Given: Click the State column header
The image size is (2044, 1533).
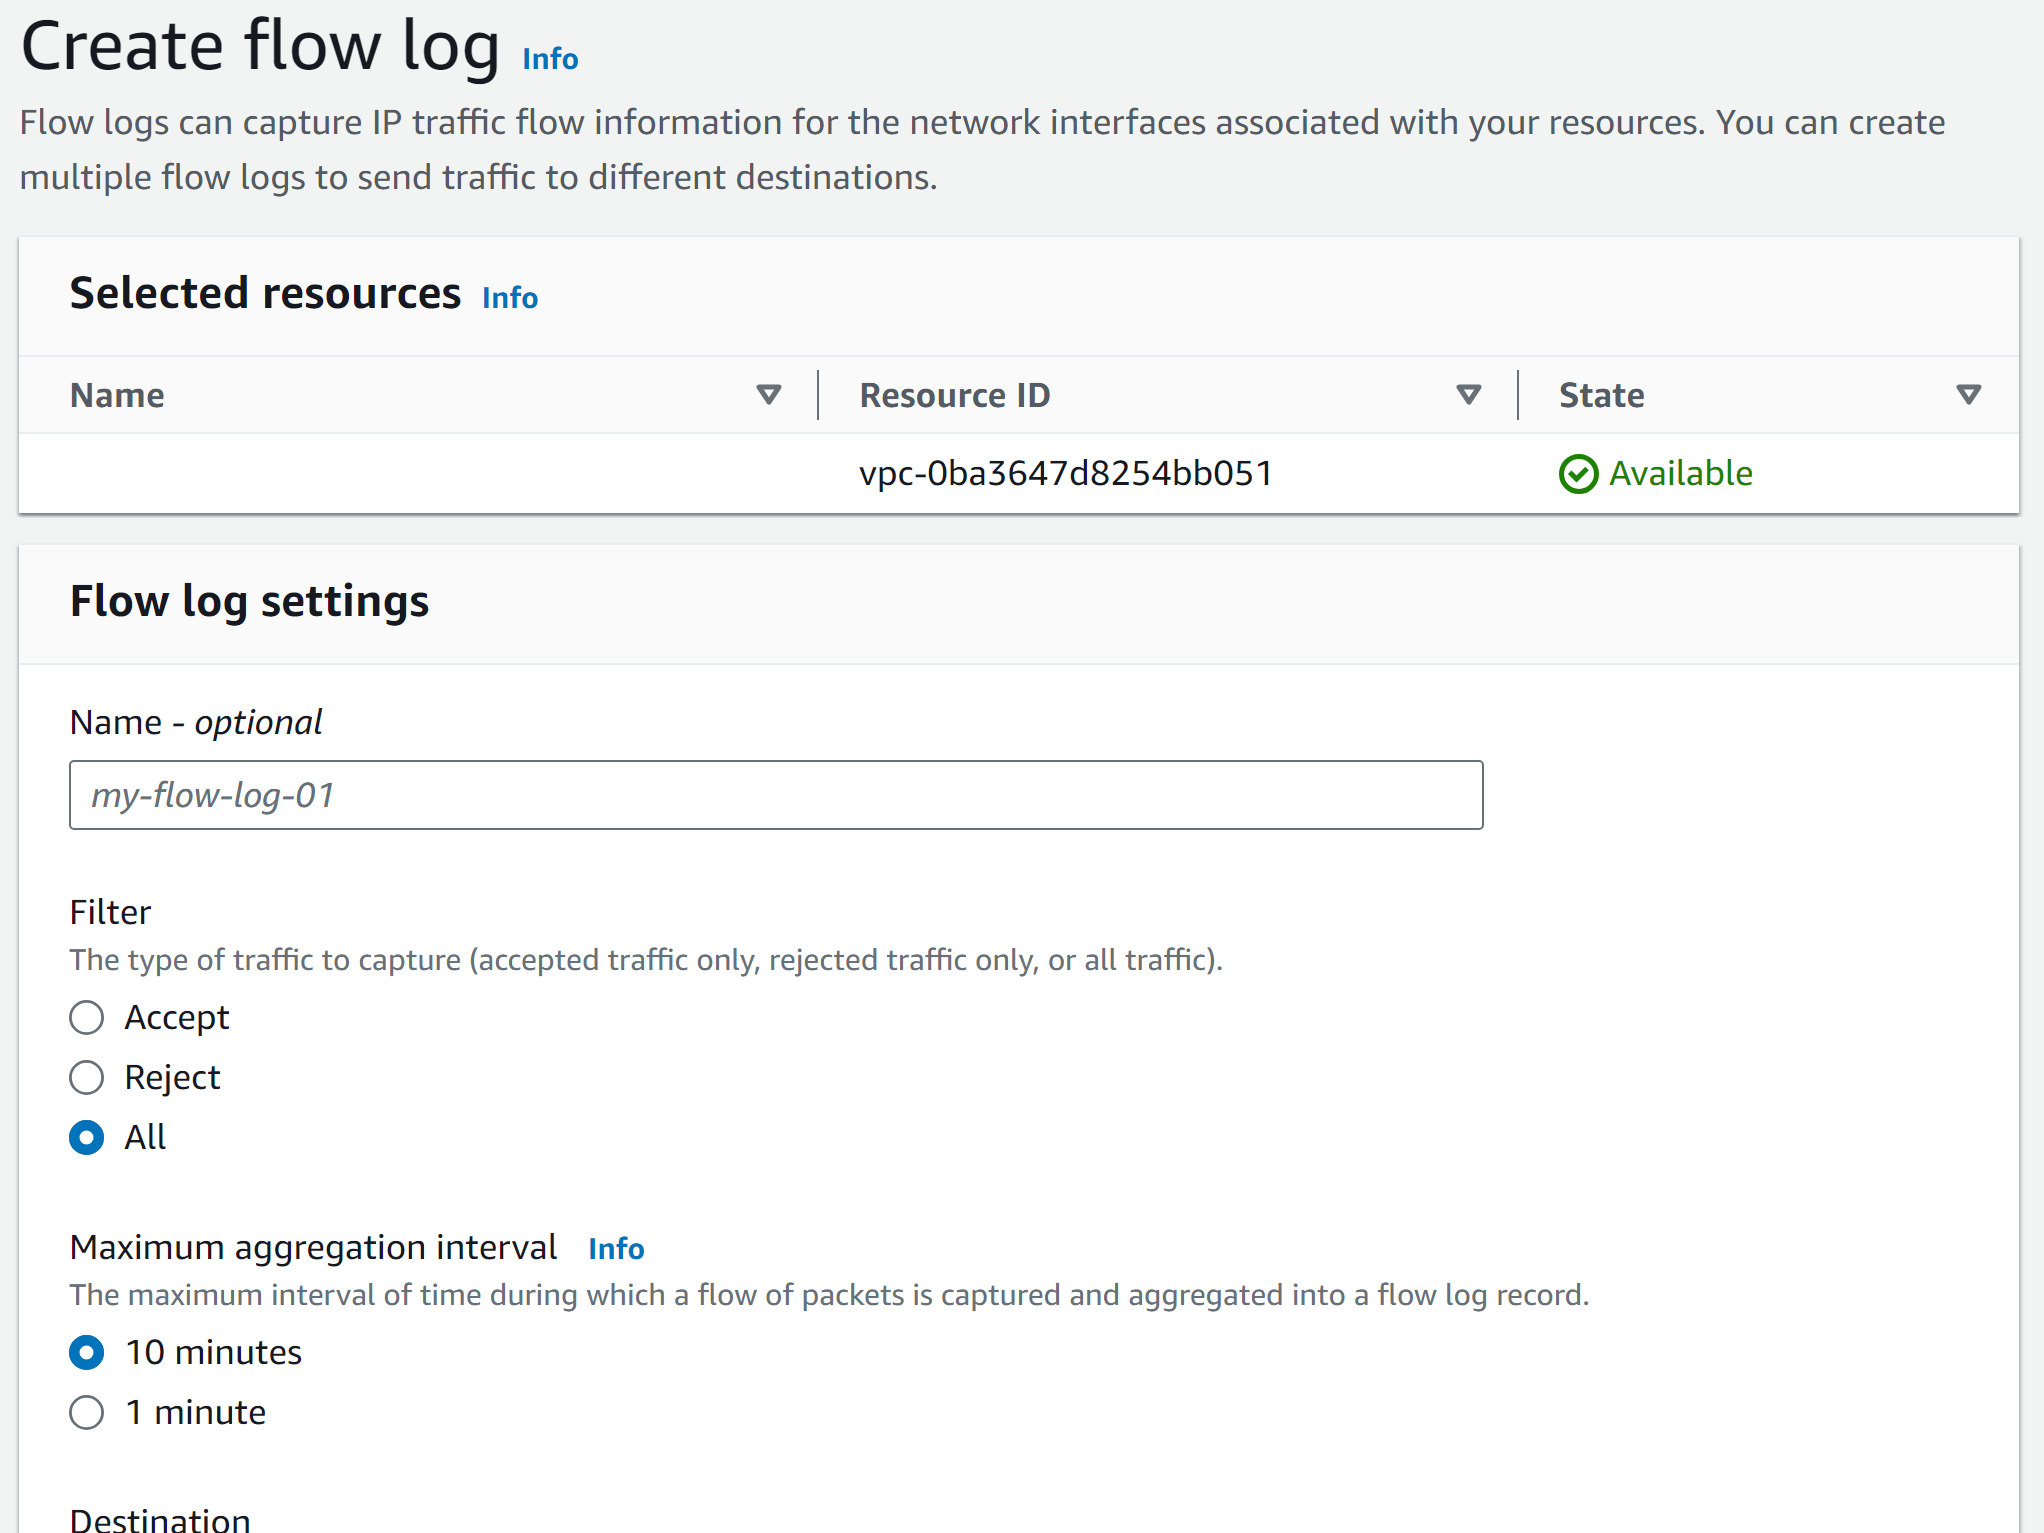Looking at the screenshot, I should click(1601, 395).
